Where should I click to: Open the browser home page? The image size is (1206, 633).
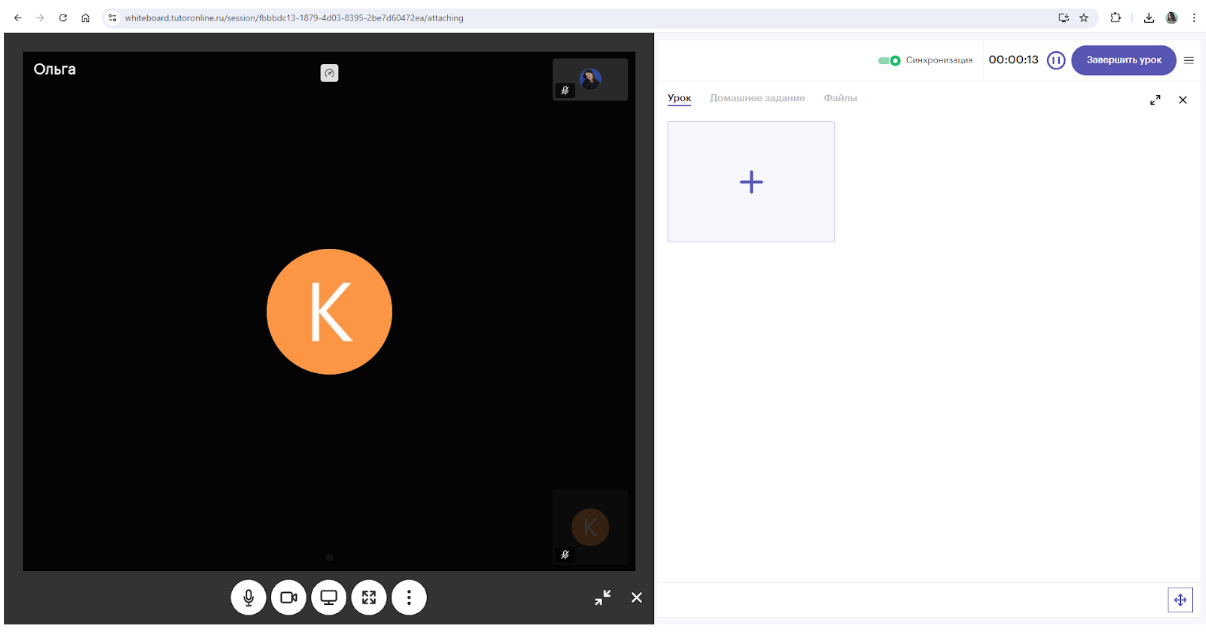86,17
